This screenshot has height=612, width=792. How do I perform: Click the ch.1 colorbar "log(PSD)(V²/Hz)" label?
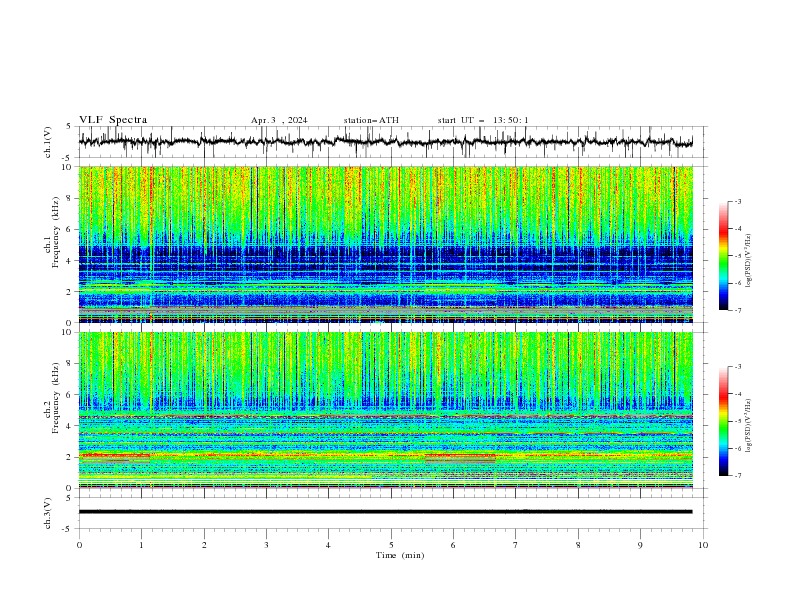pyautogui.click(x=748, y=261)
